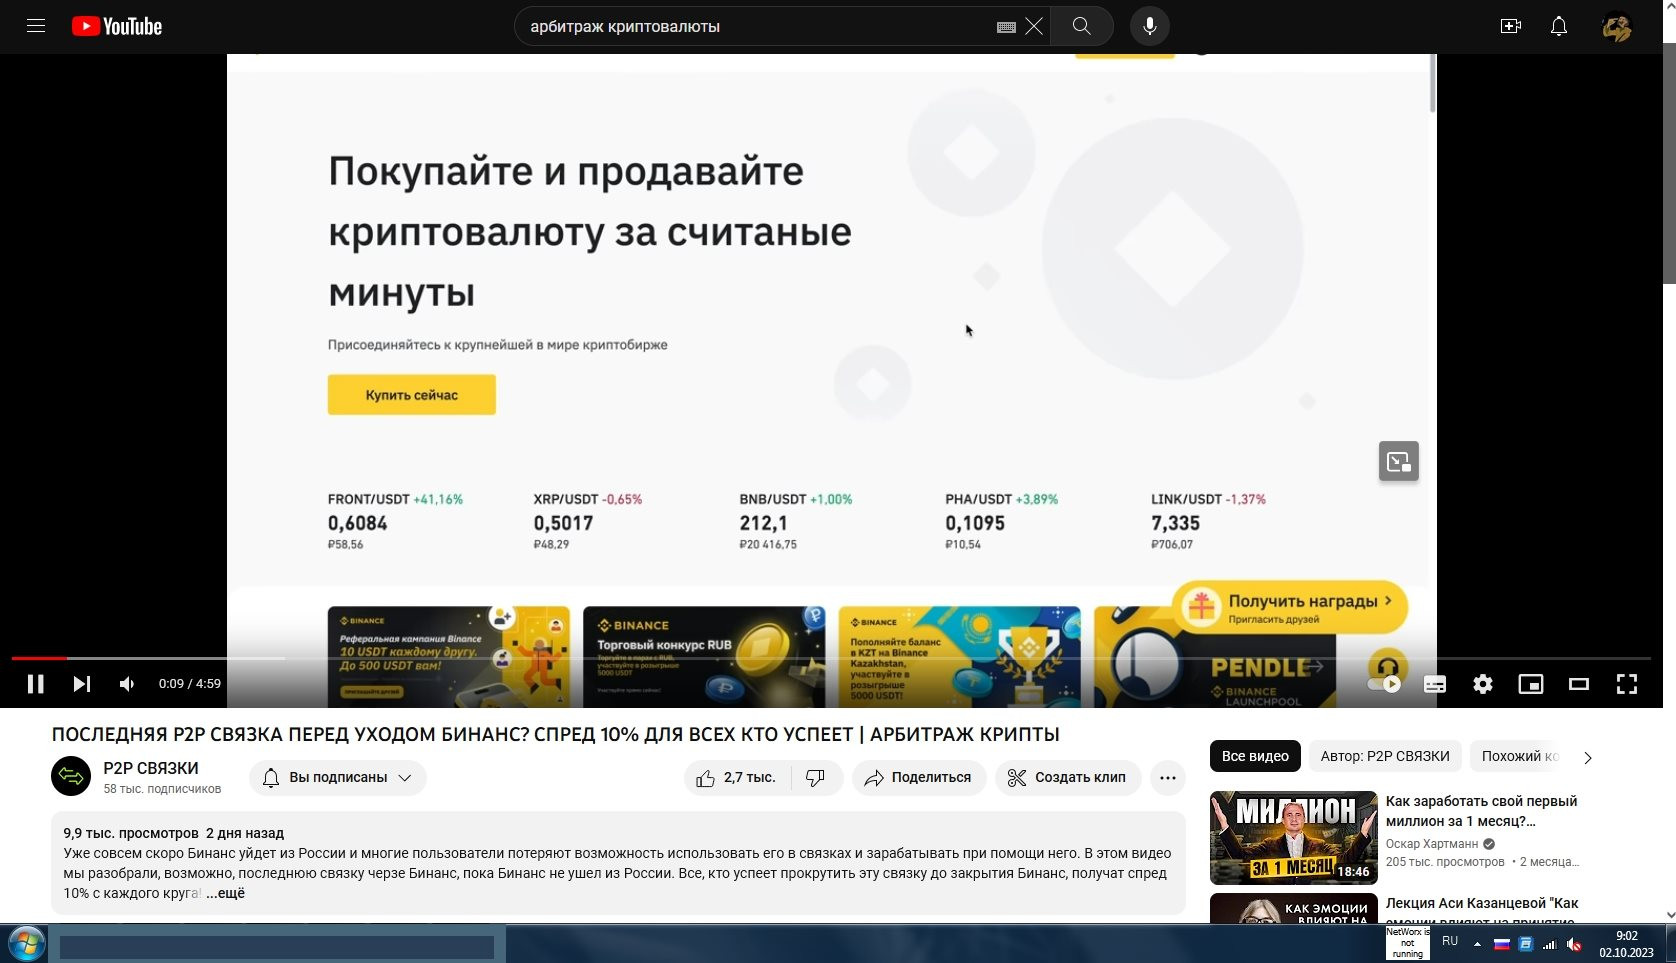The height and width of the screenshot is (963, 1676).
Task: Expand the Вы подписаны subscription dropdown
Action: (338, 777)
